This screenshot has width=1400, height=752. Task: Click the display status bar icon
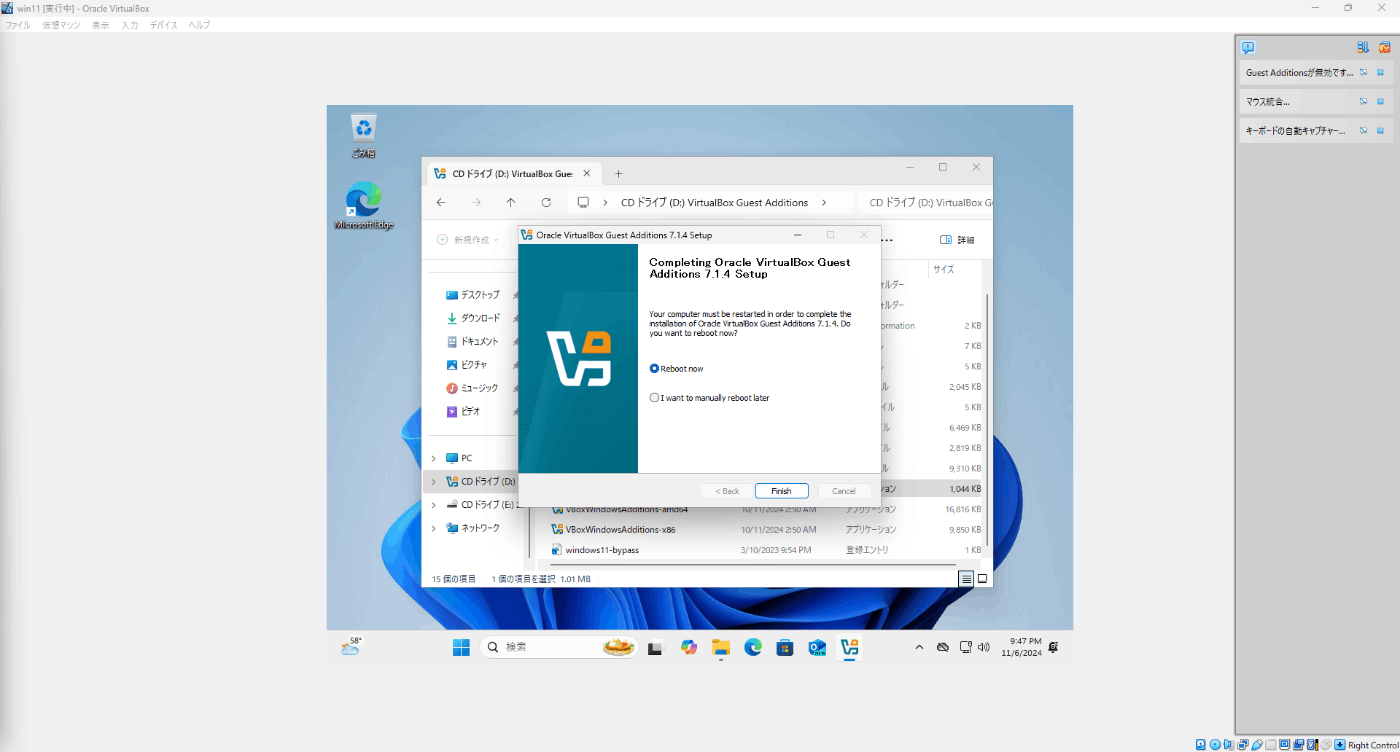(1285, 745)
